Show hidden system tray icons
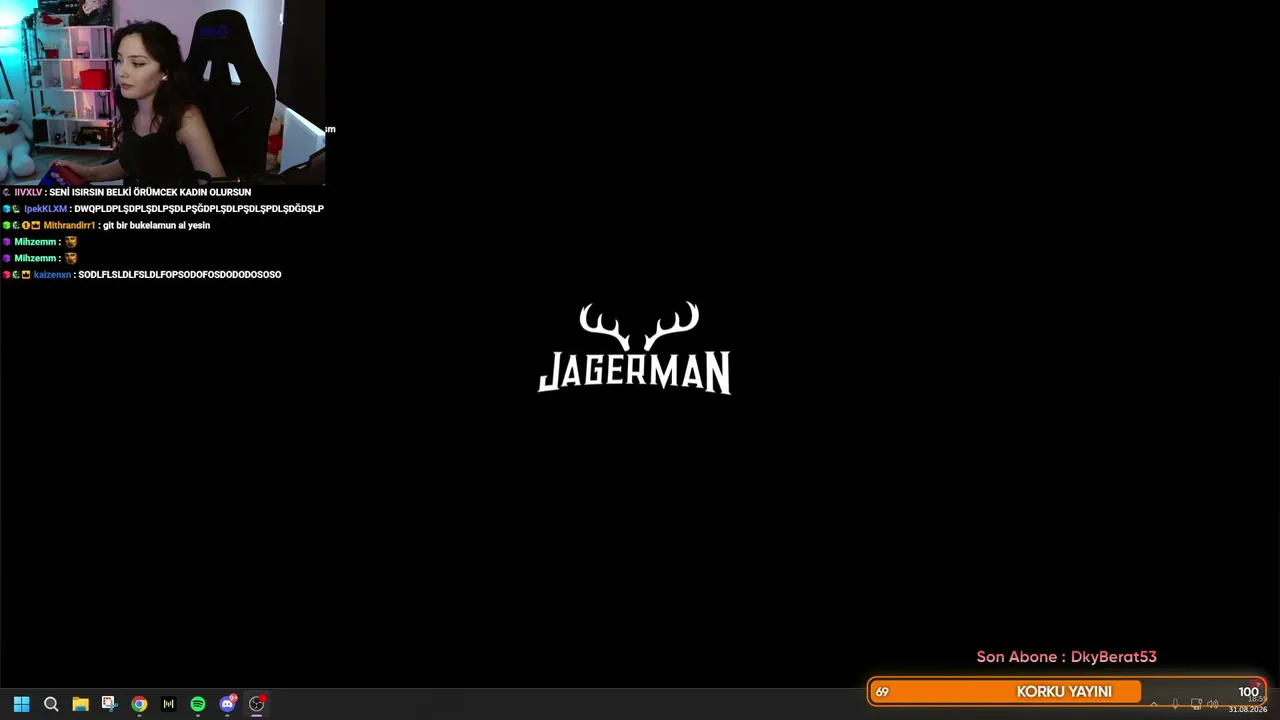 click(x=1154, y=704)
